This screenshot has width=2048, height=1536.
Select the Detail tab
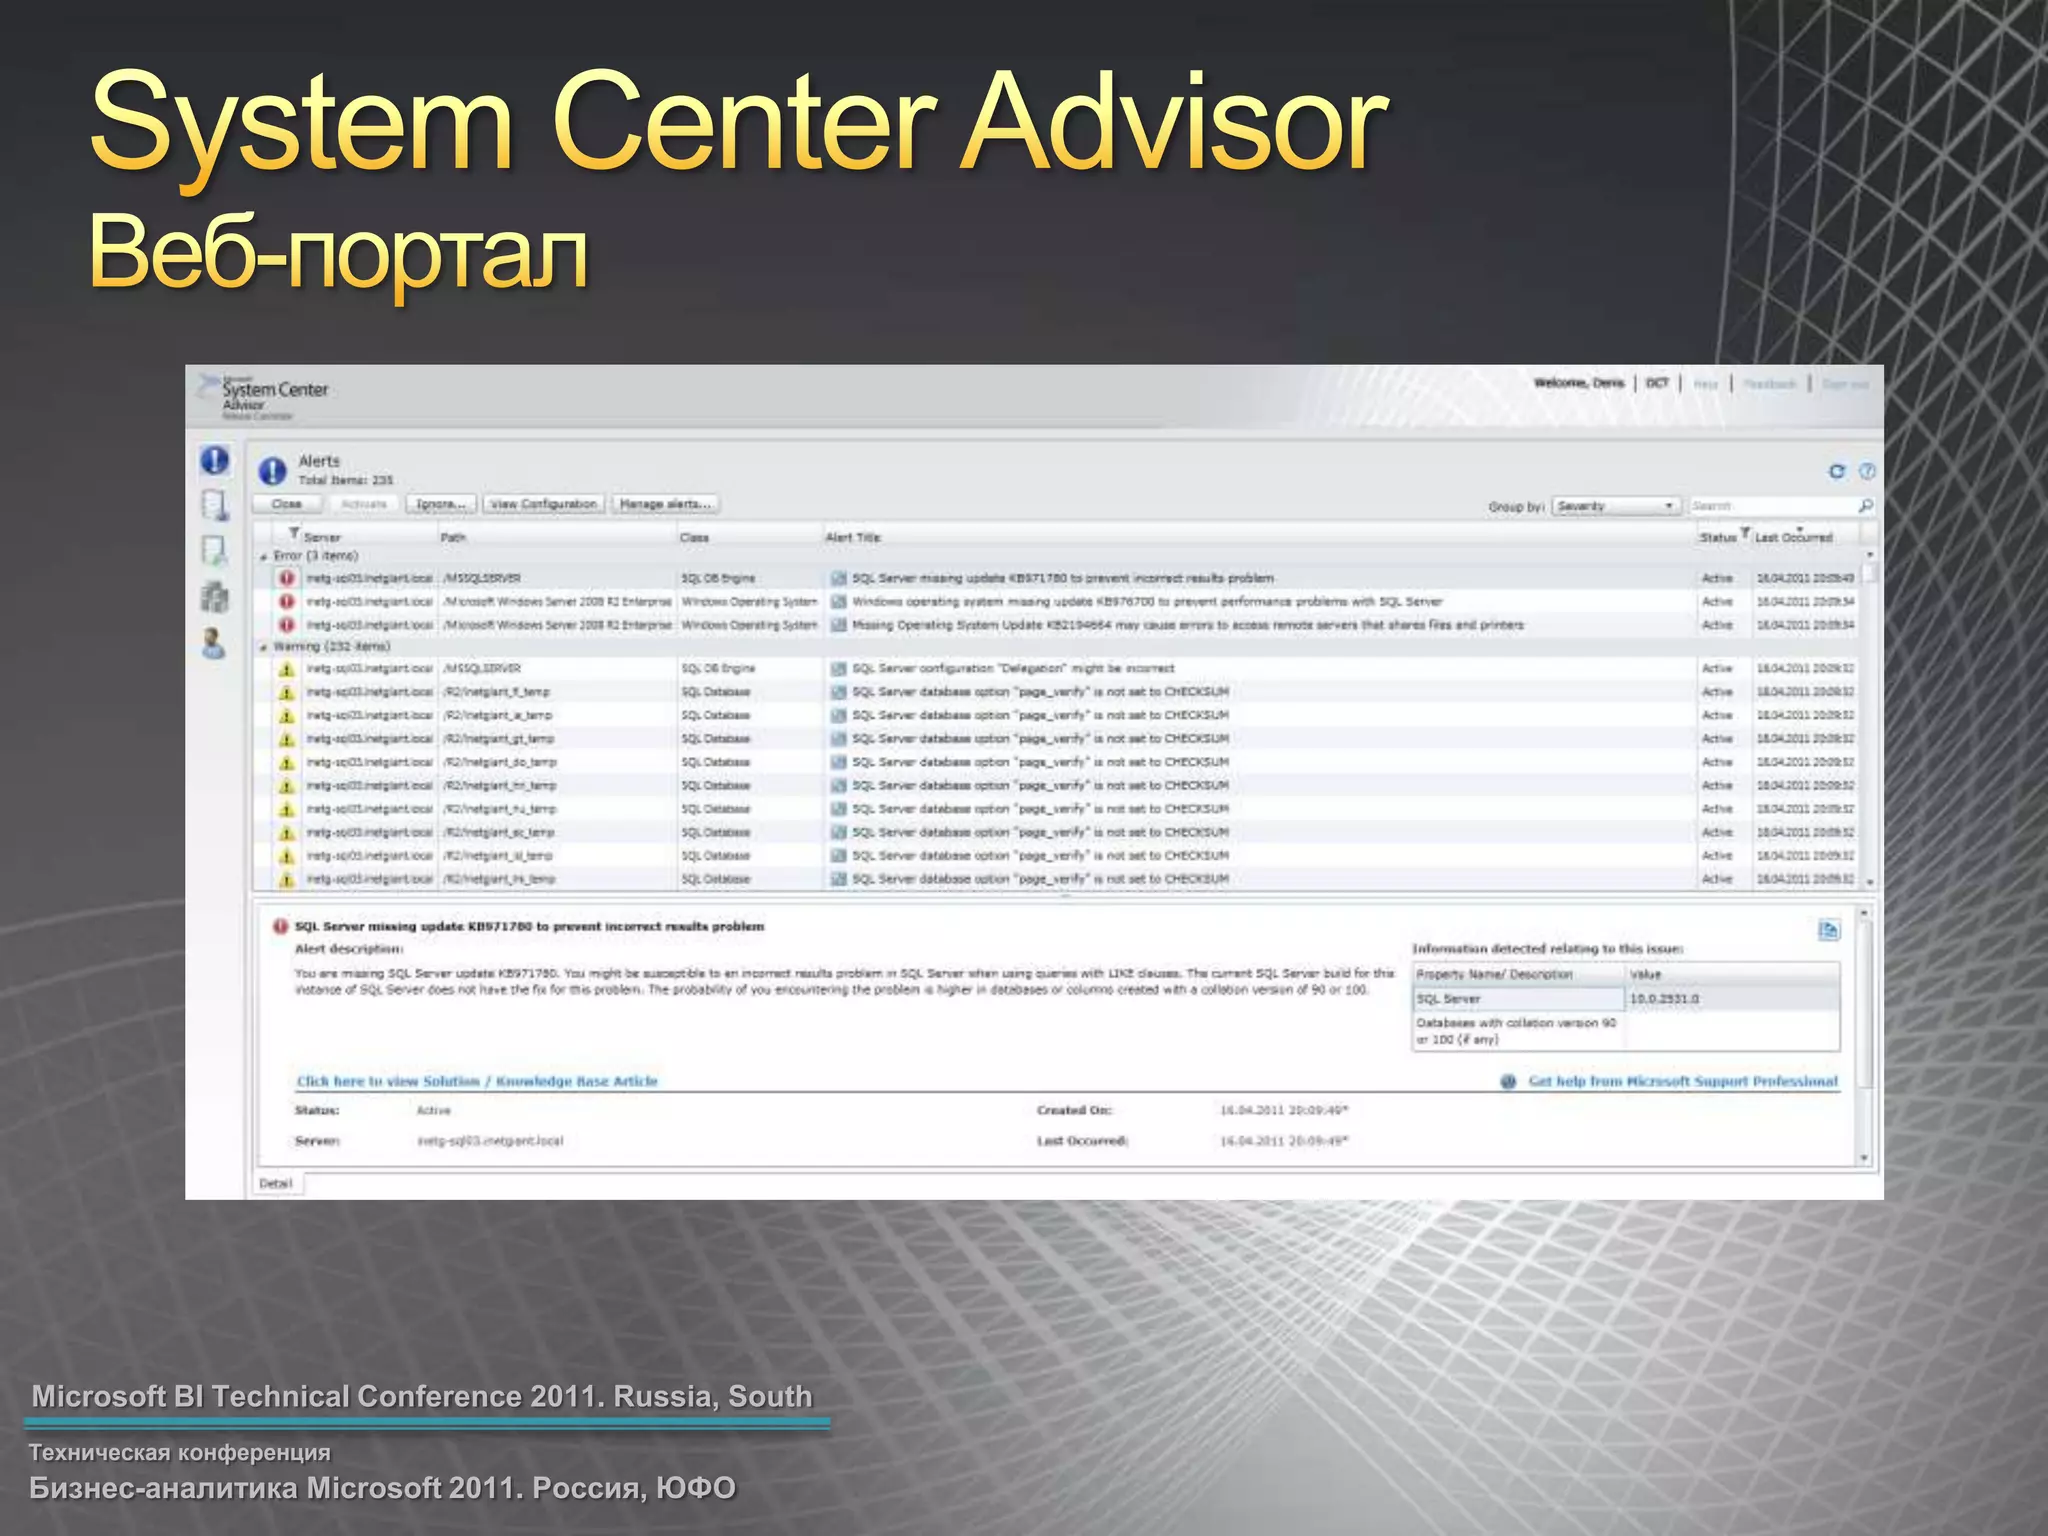[x=276, y=1184]
